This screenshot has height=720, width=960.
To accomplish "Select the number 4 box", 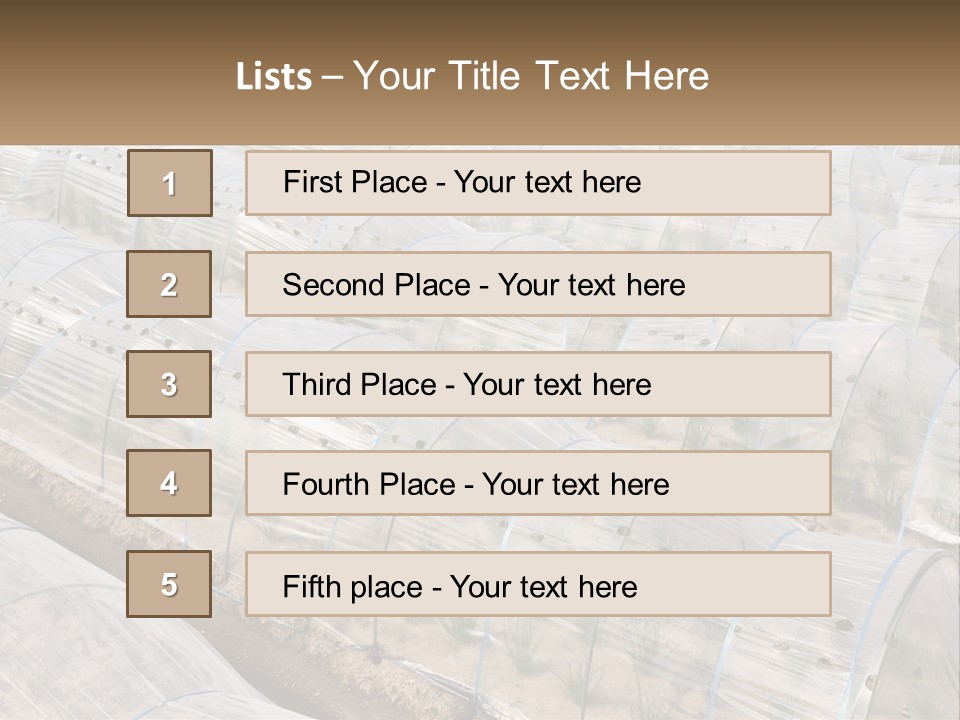I will point(169,483).
